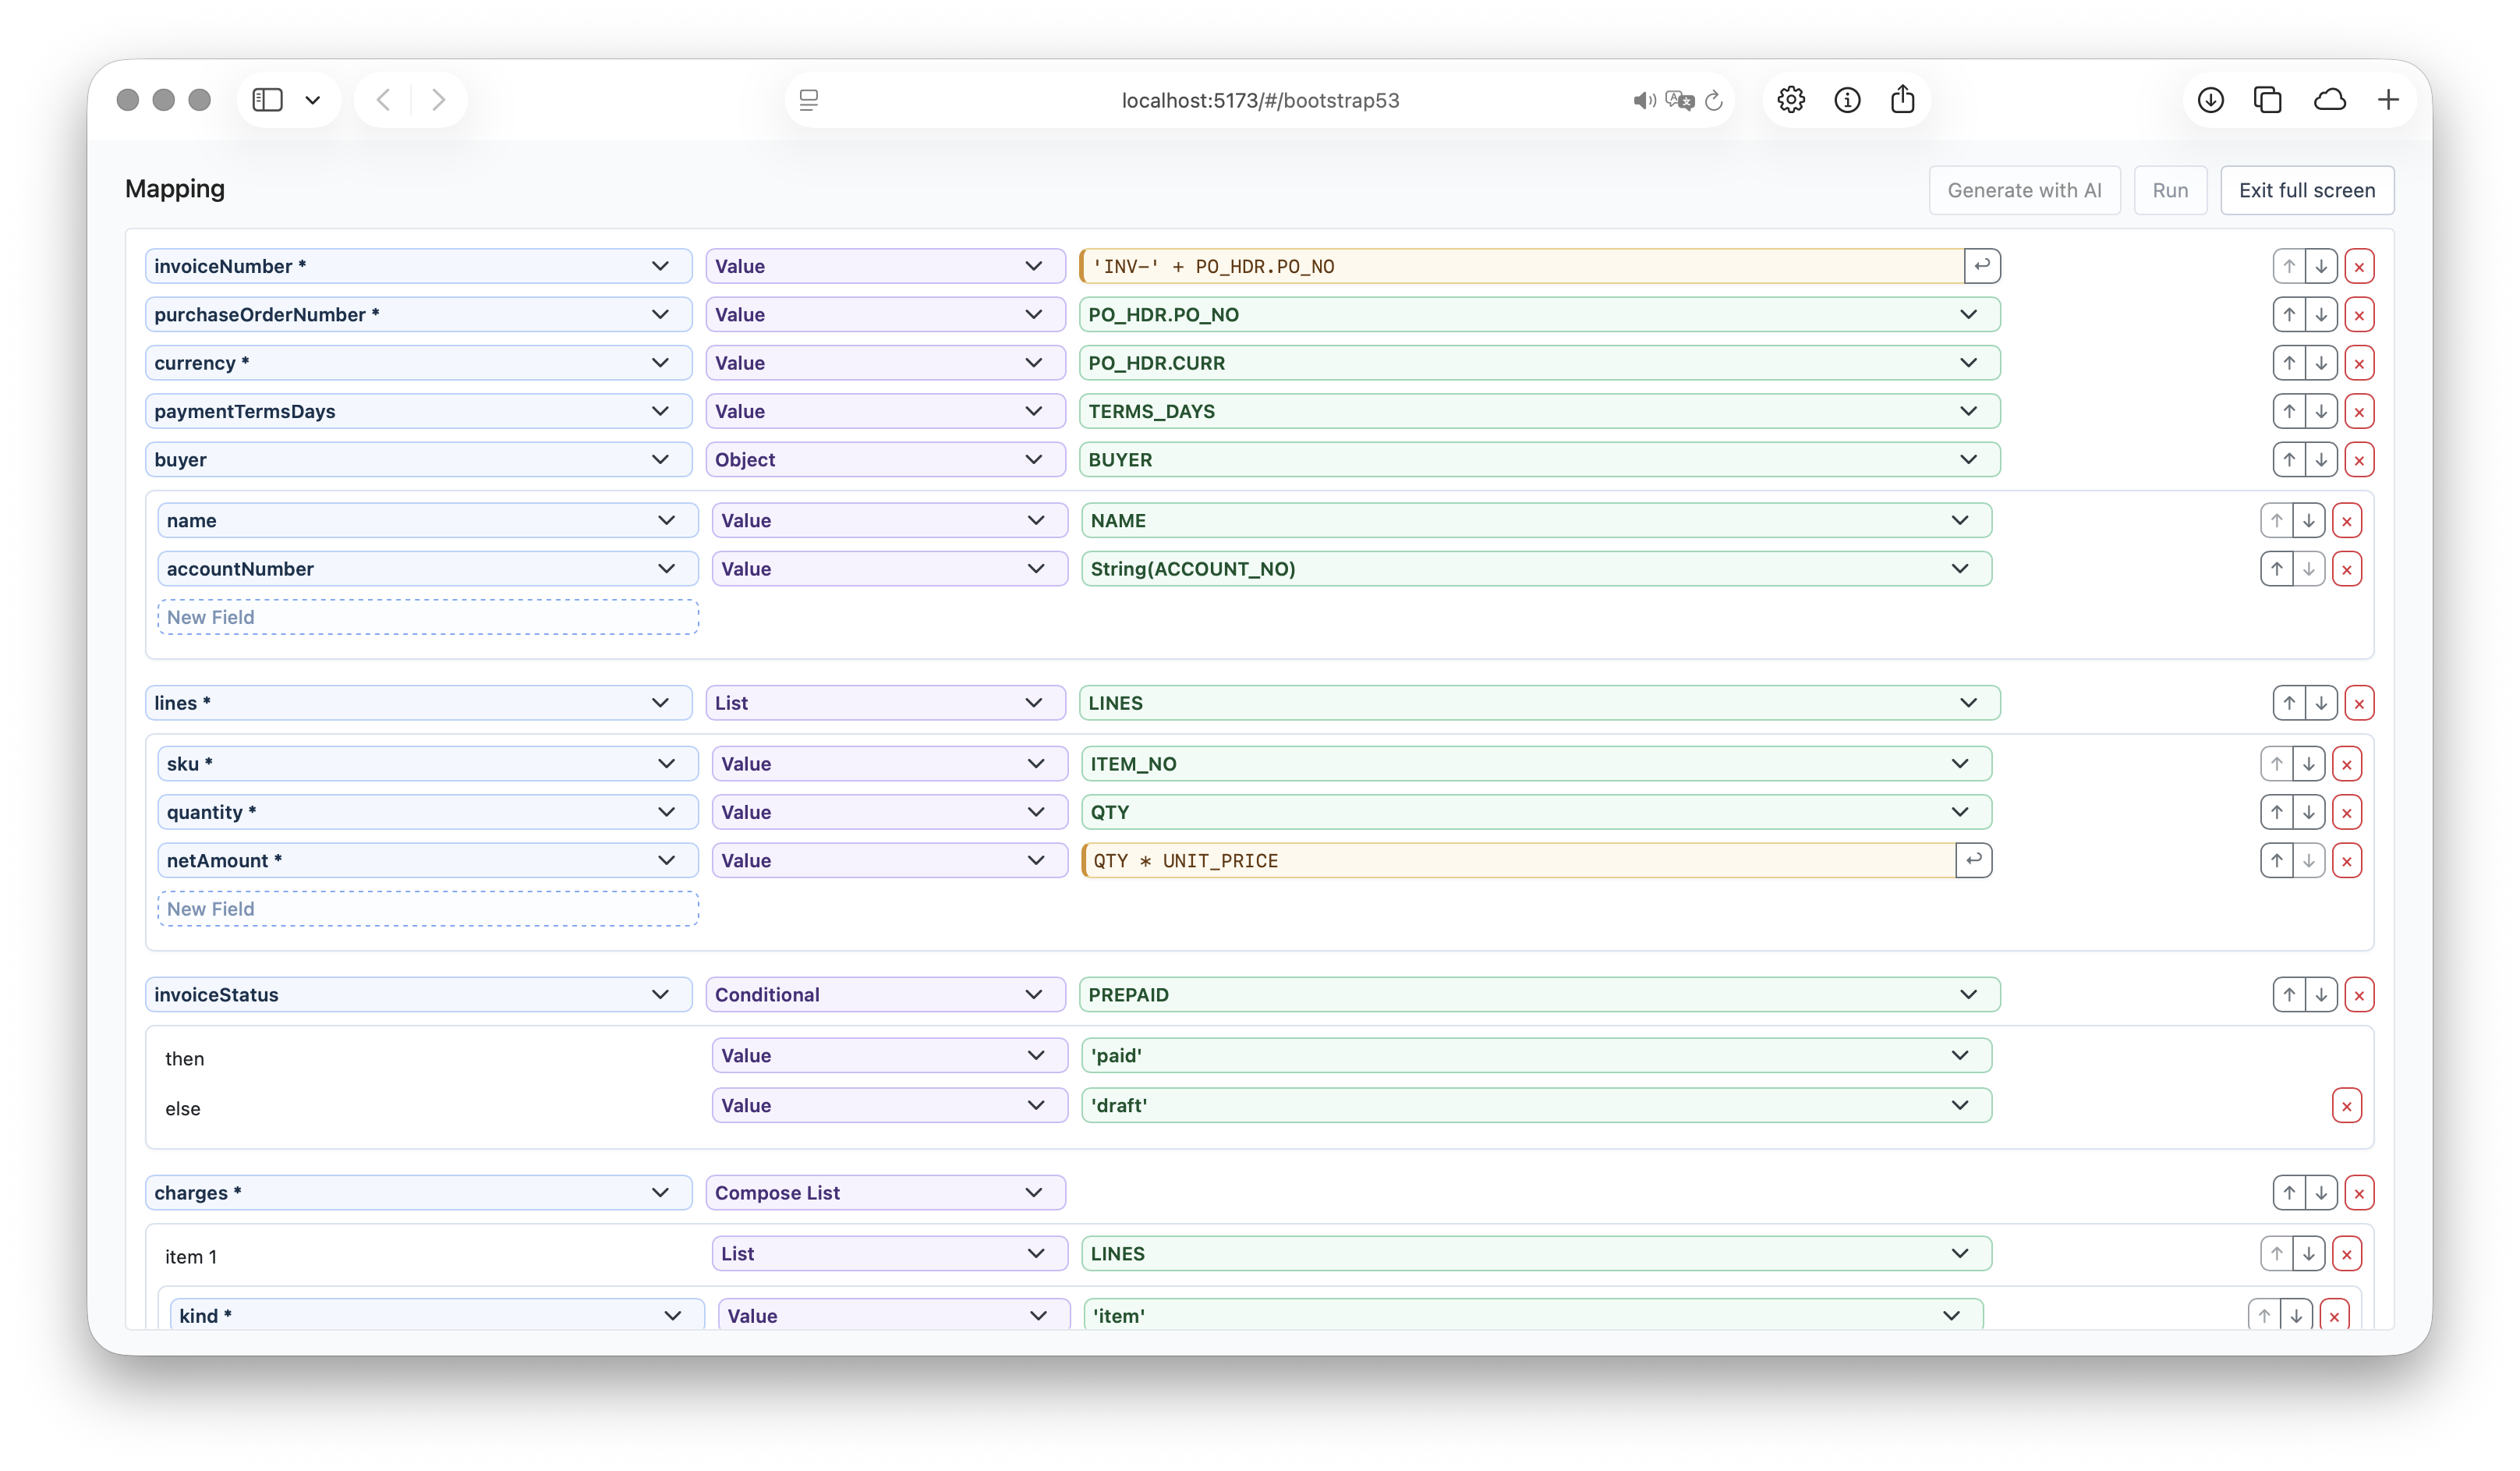
Task: Open the String(ACCOUNT_NO) source dropdown
Action: coord(1536,569)
